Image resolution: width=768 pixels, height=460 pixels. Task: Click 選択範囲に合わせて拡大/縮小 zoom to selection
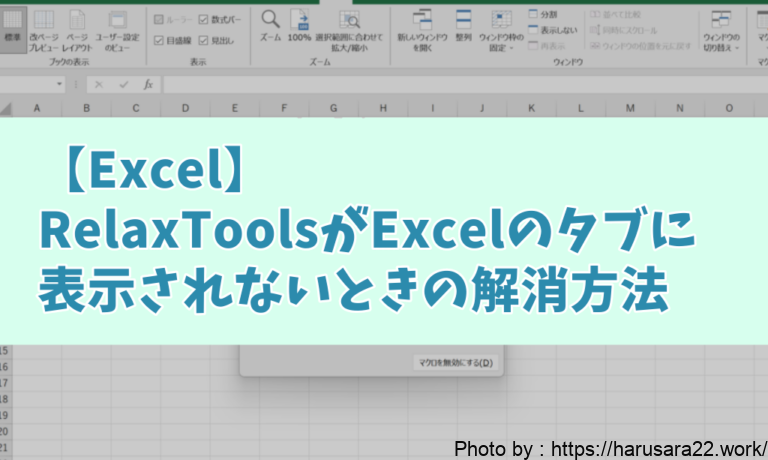pos(349,30)
